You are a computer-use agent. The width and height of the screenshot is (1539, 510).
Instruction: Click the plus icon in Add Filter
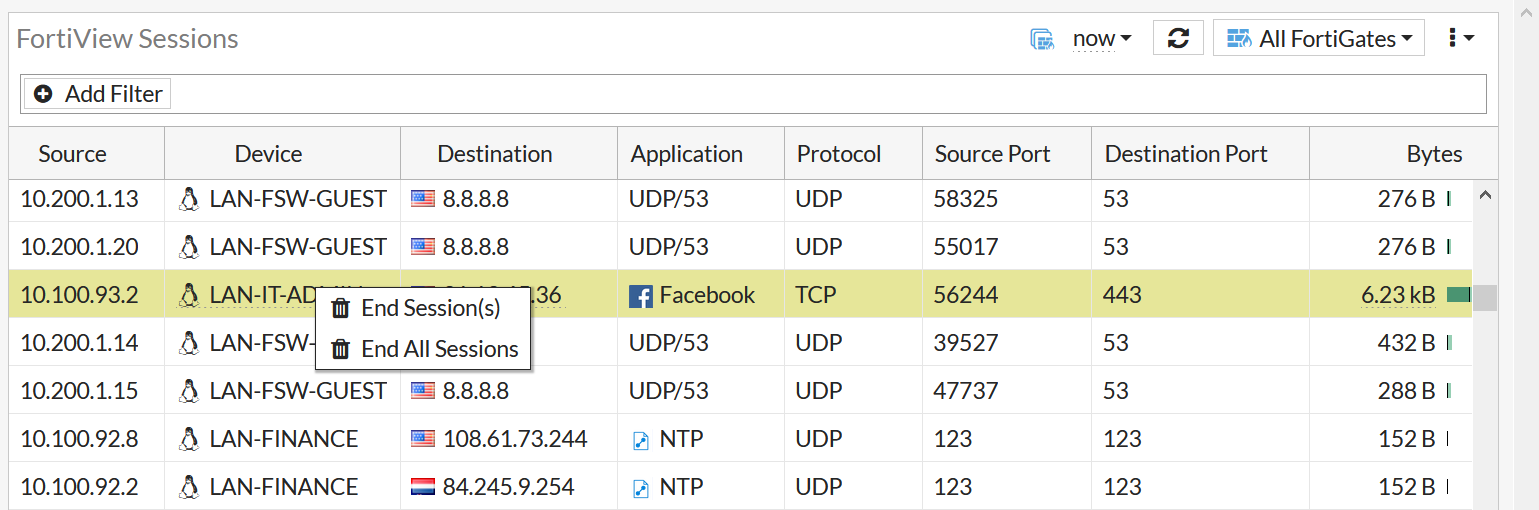click(43, 94)
